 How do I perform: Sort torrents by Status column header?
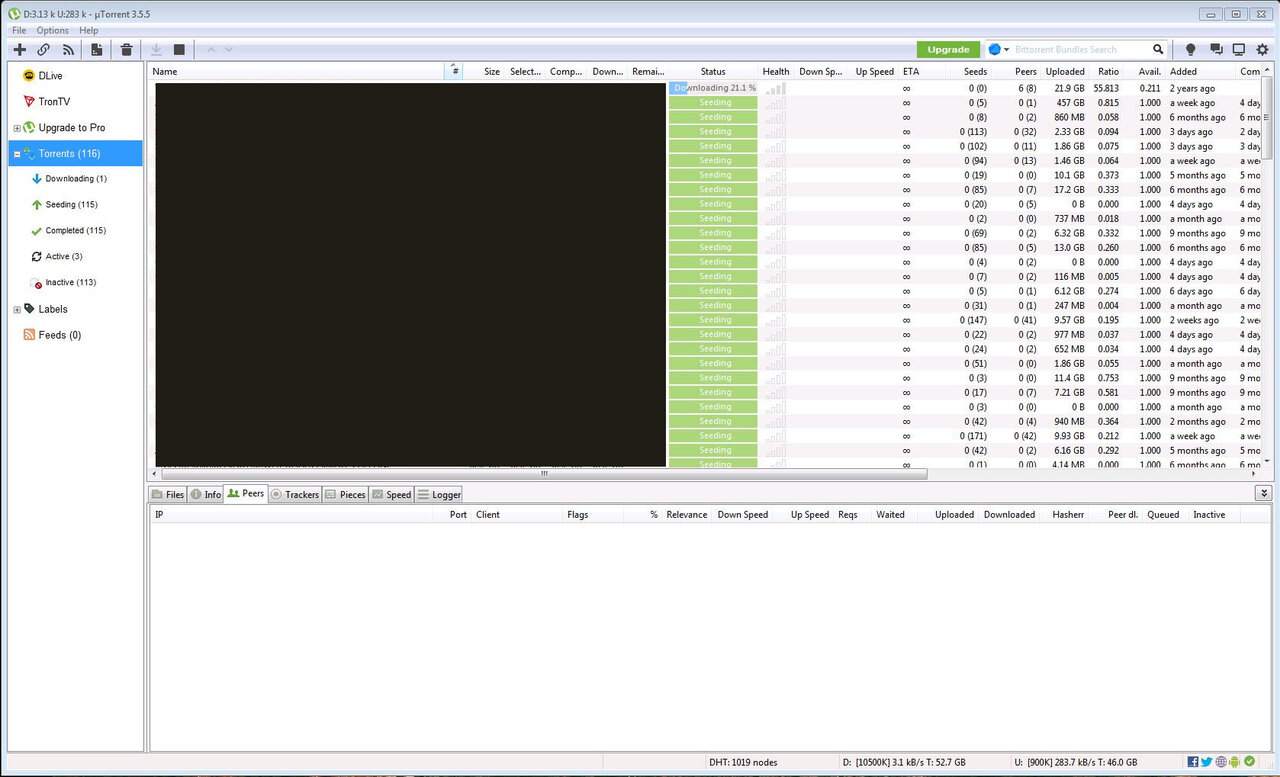click(713, 71)
